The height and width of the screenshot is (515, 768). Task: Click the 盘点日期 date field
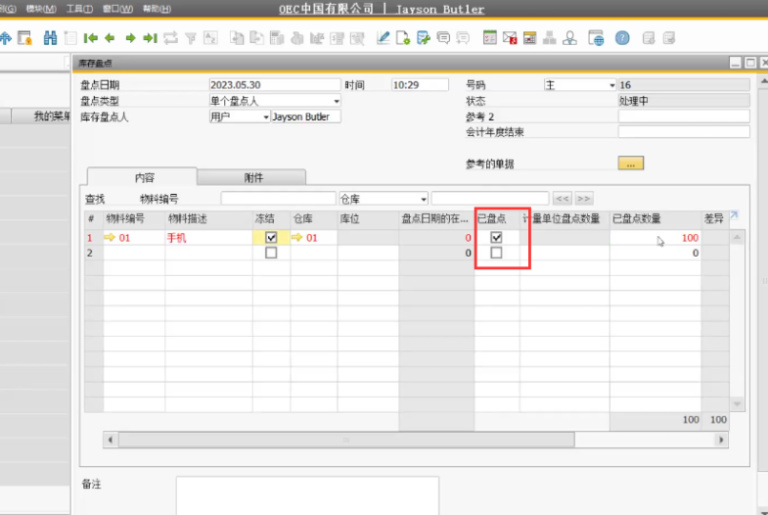click(274, 85)
